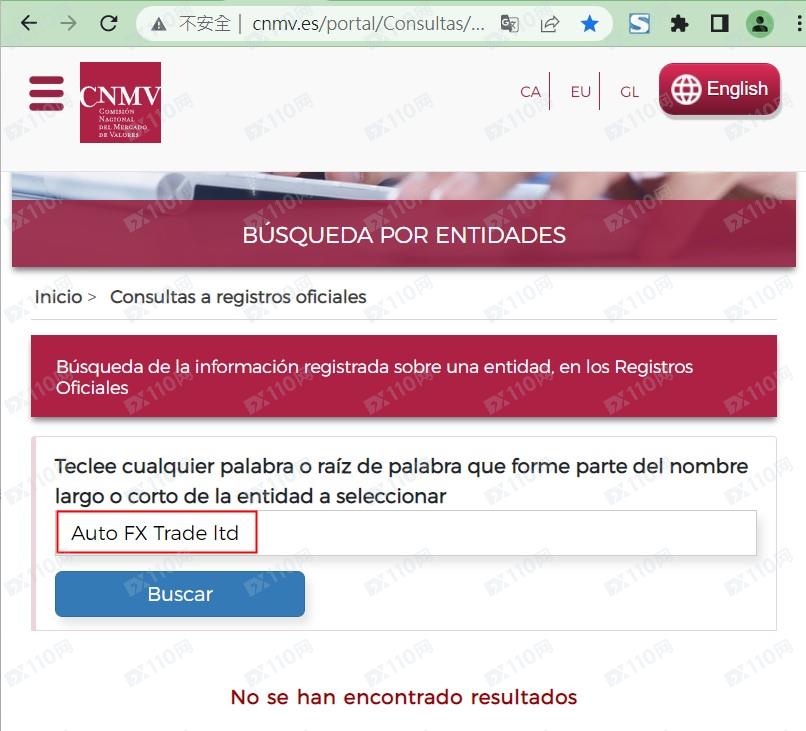
Task: Click the CNMV logo
Action: [120, 102]
